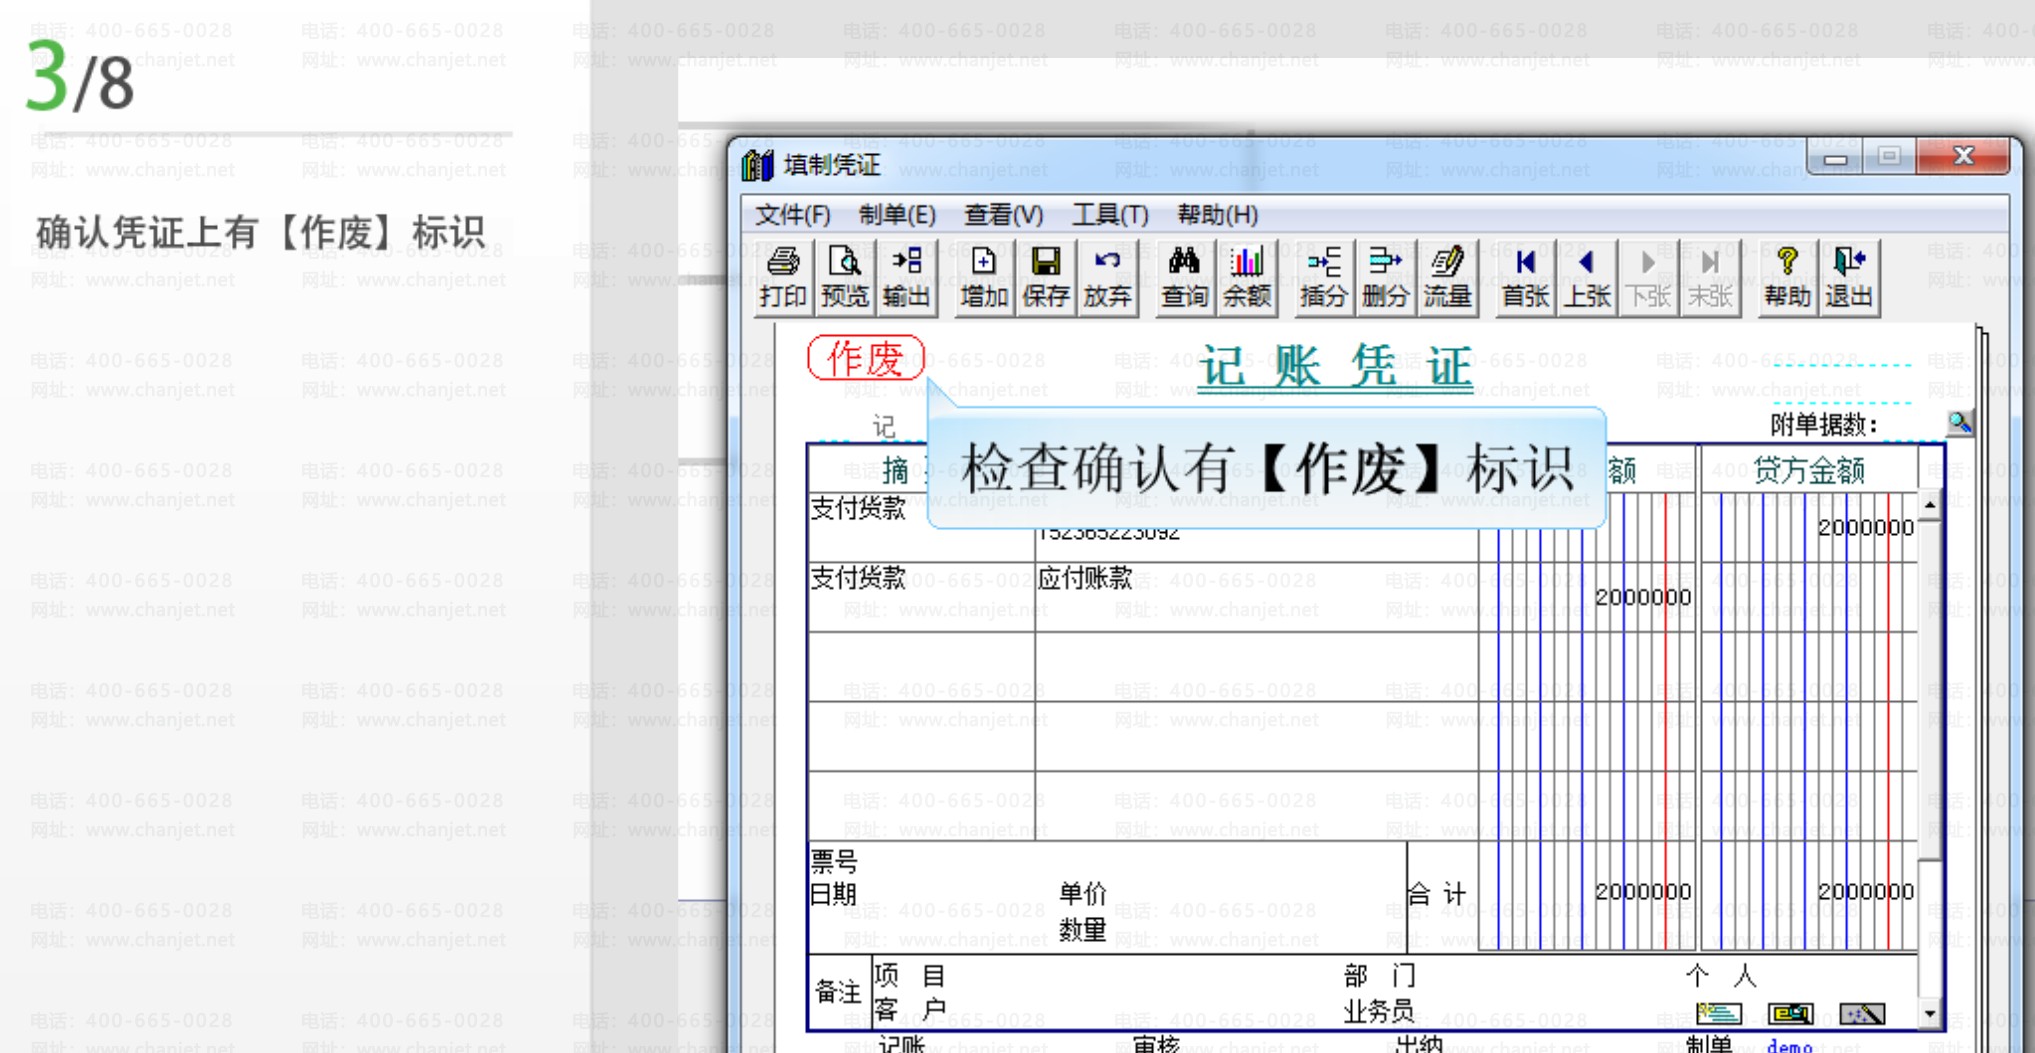Image resolution: width=2035 pixels, height=1053 pixels.
Task: Go to next voucher with 下张
Action: pyautogui.click(x=1648, y=278)
